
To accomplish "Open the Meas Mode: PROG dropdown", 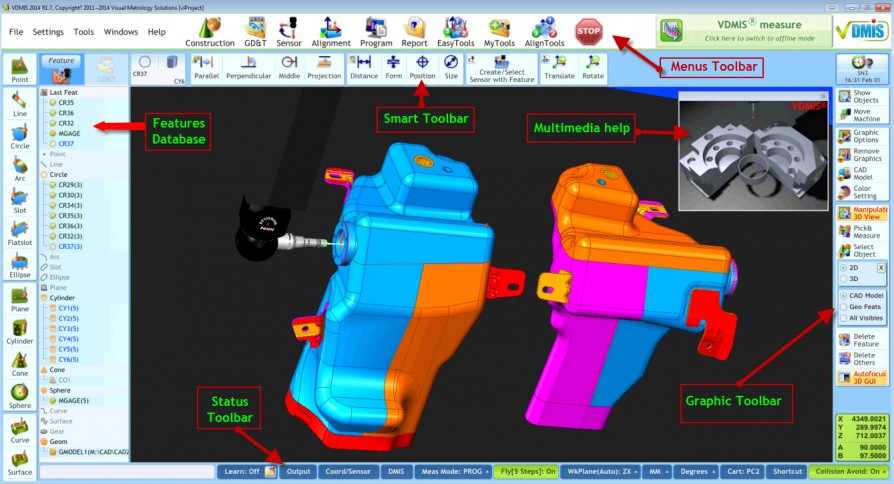I will click(454, 471).
